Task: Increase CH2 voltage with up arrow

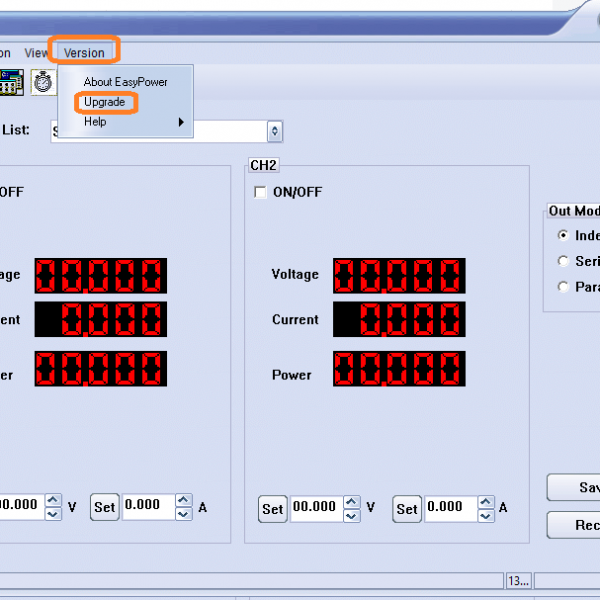Action: coord(352,500)
